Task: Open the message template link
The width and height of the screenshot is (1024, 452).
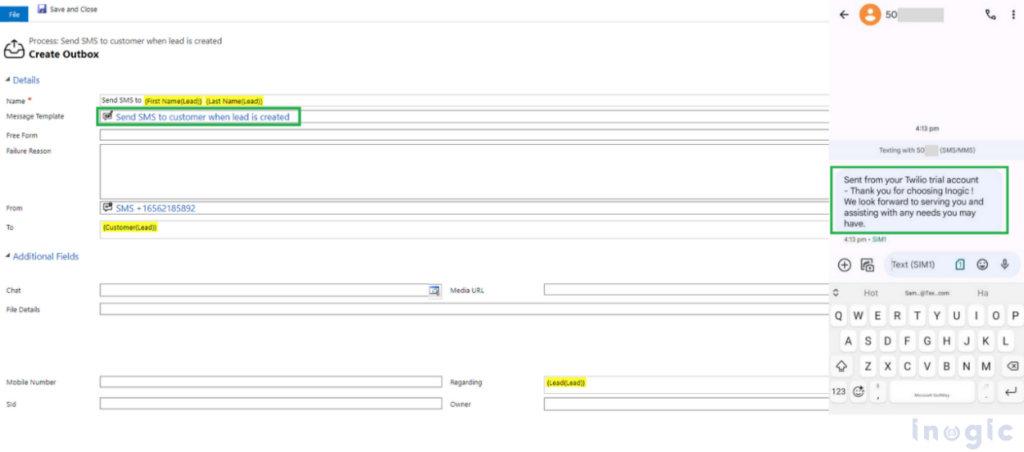Action: (x=202, y=118)
